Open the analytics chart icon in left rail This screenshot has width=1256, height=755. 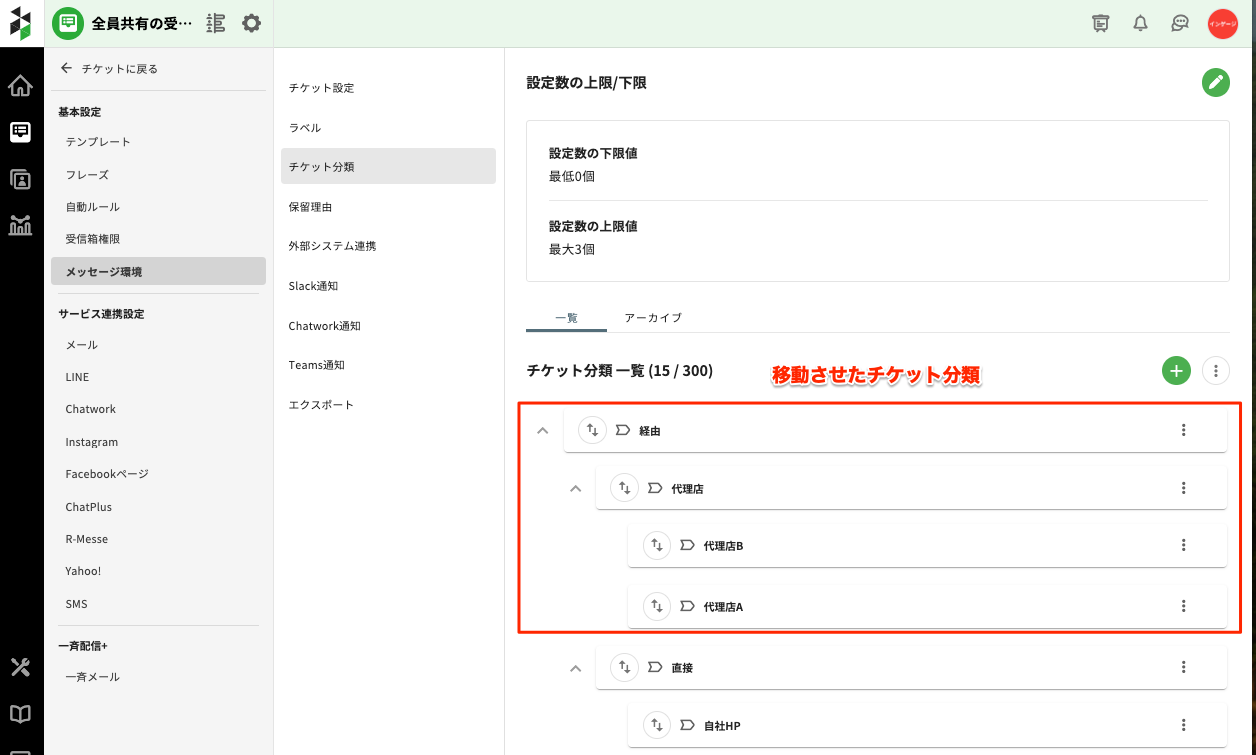20,225
